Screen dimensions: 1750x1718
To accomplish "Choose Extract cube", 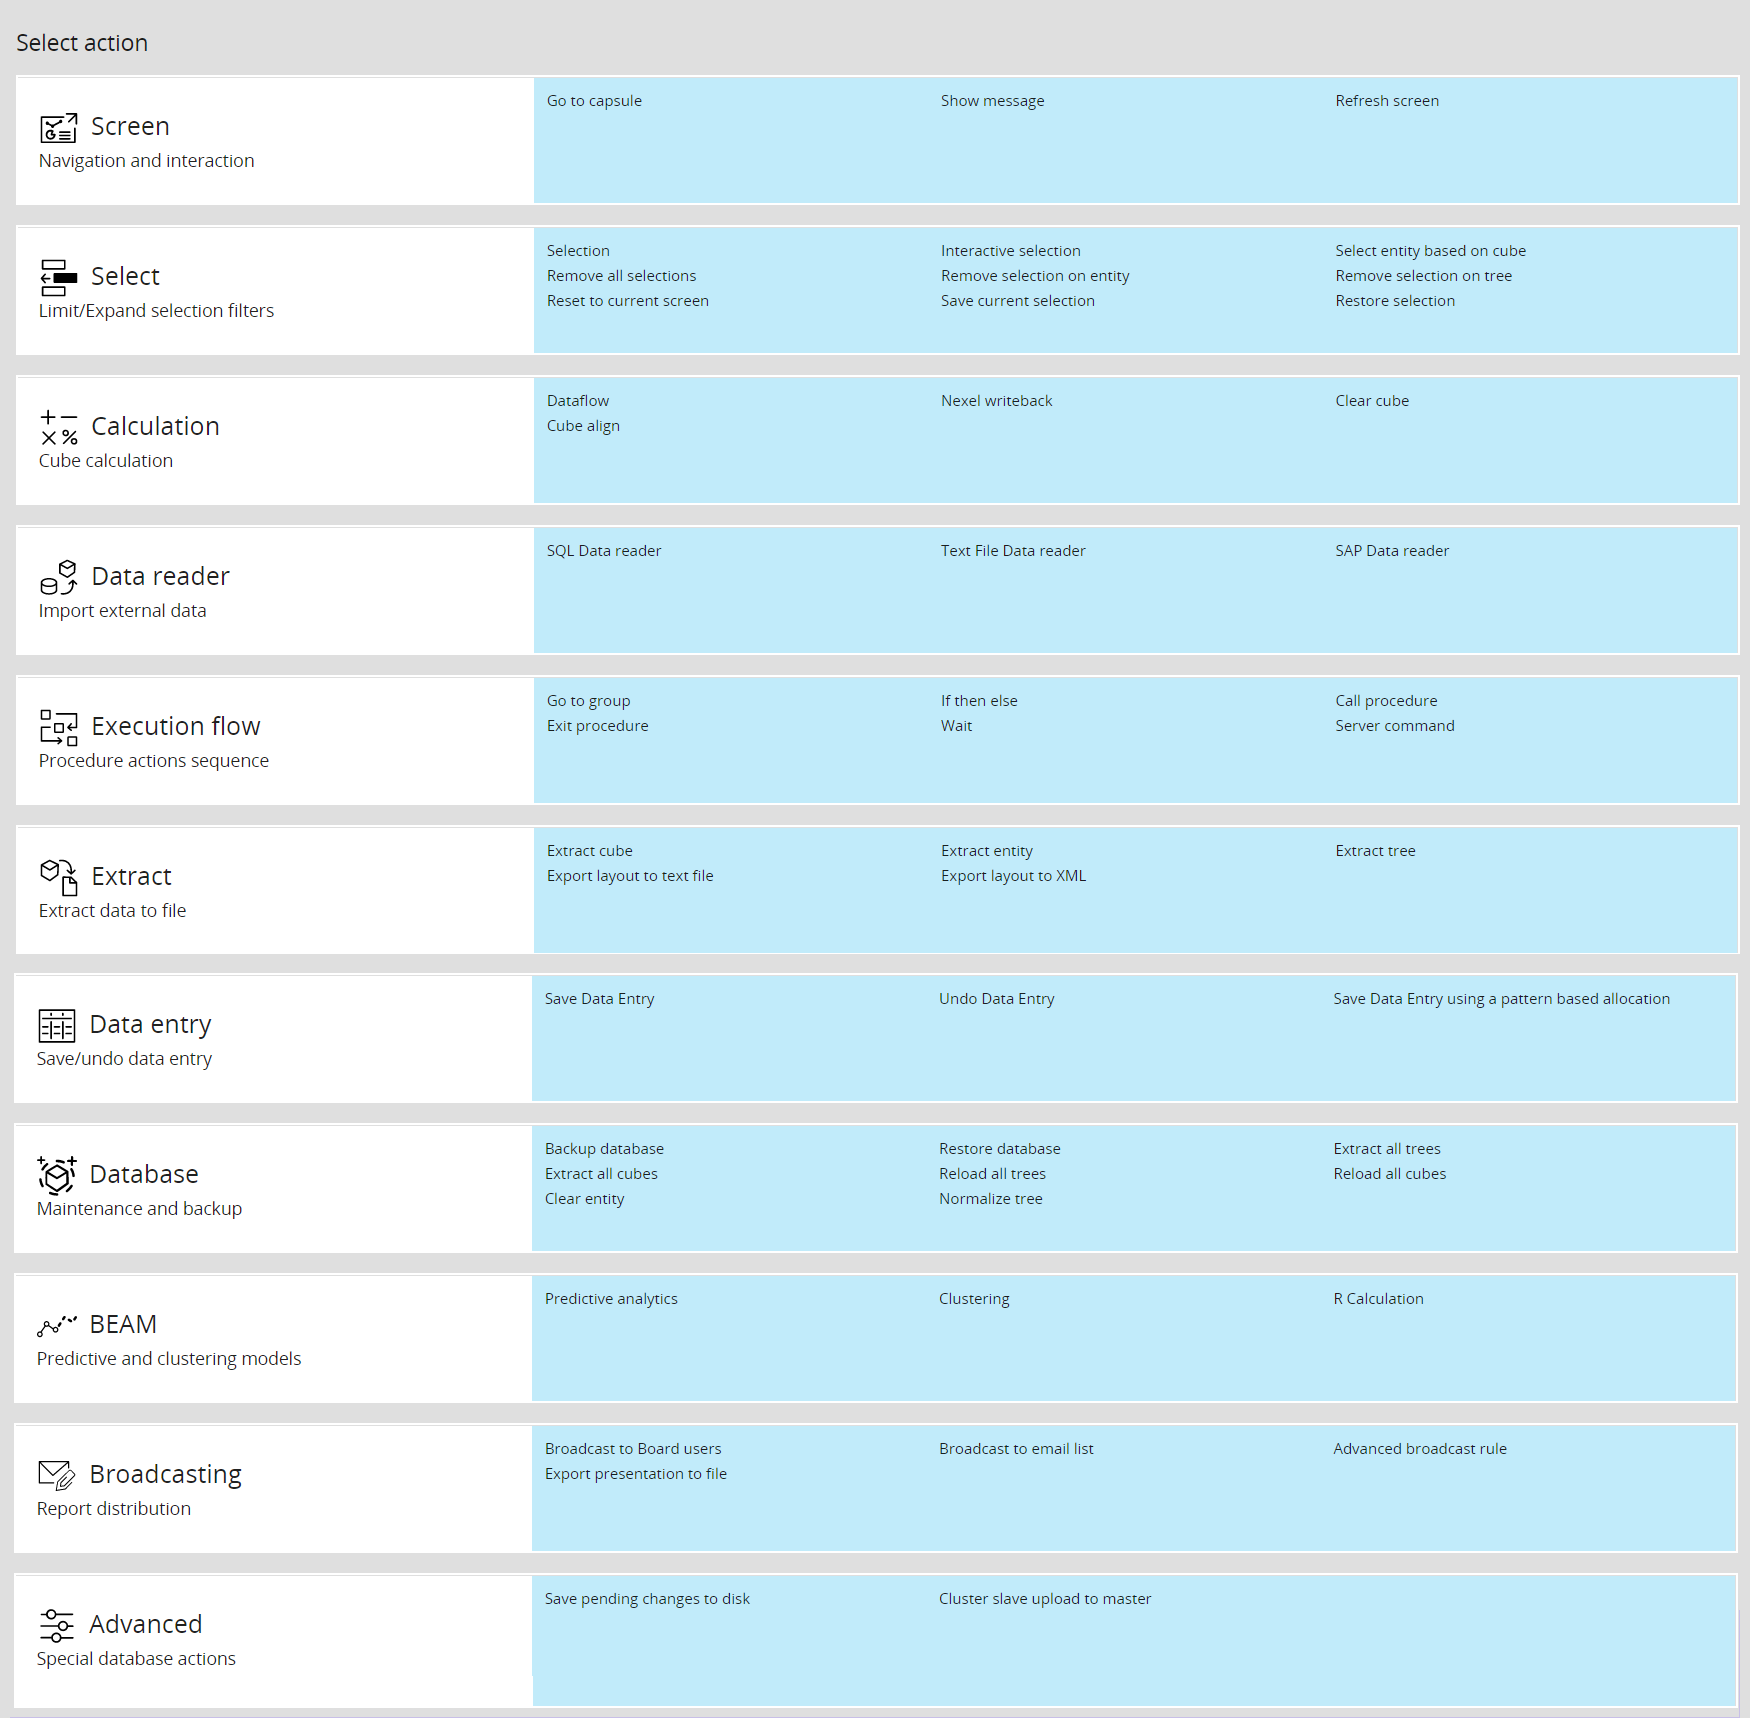I will [x=589, y=851].
